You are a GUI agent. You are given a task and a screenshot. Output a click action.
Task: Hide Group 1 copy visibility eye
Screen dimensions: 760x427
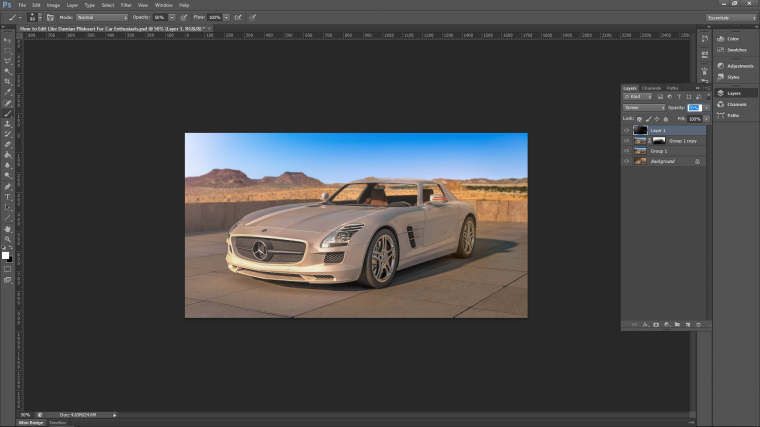[x=626, y=141]
